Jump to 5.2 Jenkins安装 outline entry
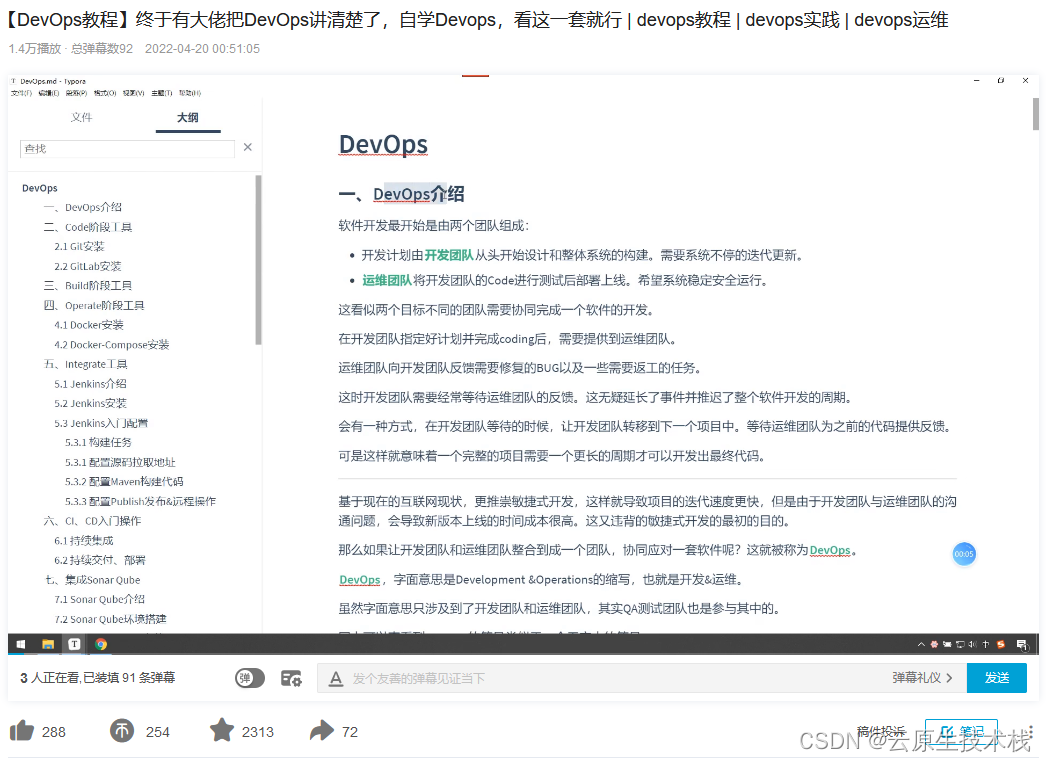 click(x=90, y=404)
